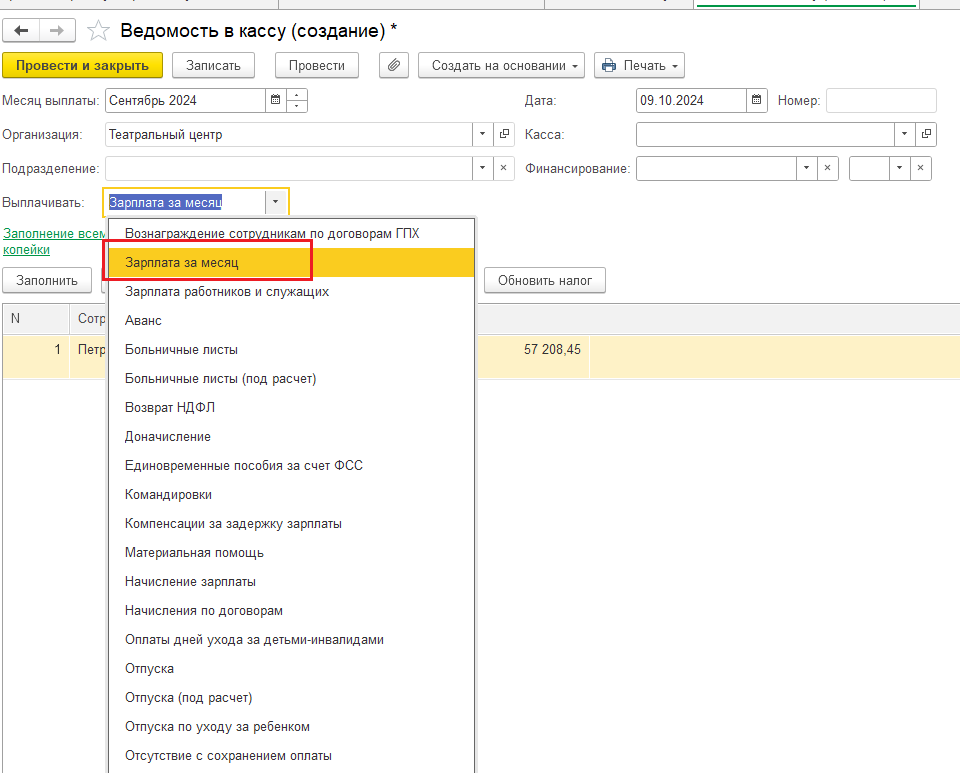Go back with the left arrow button
The height and width of the screenshot is (773, 960).
[21, 31]
